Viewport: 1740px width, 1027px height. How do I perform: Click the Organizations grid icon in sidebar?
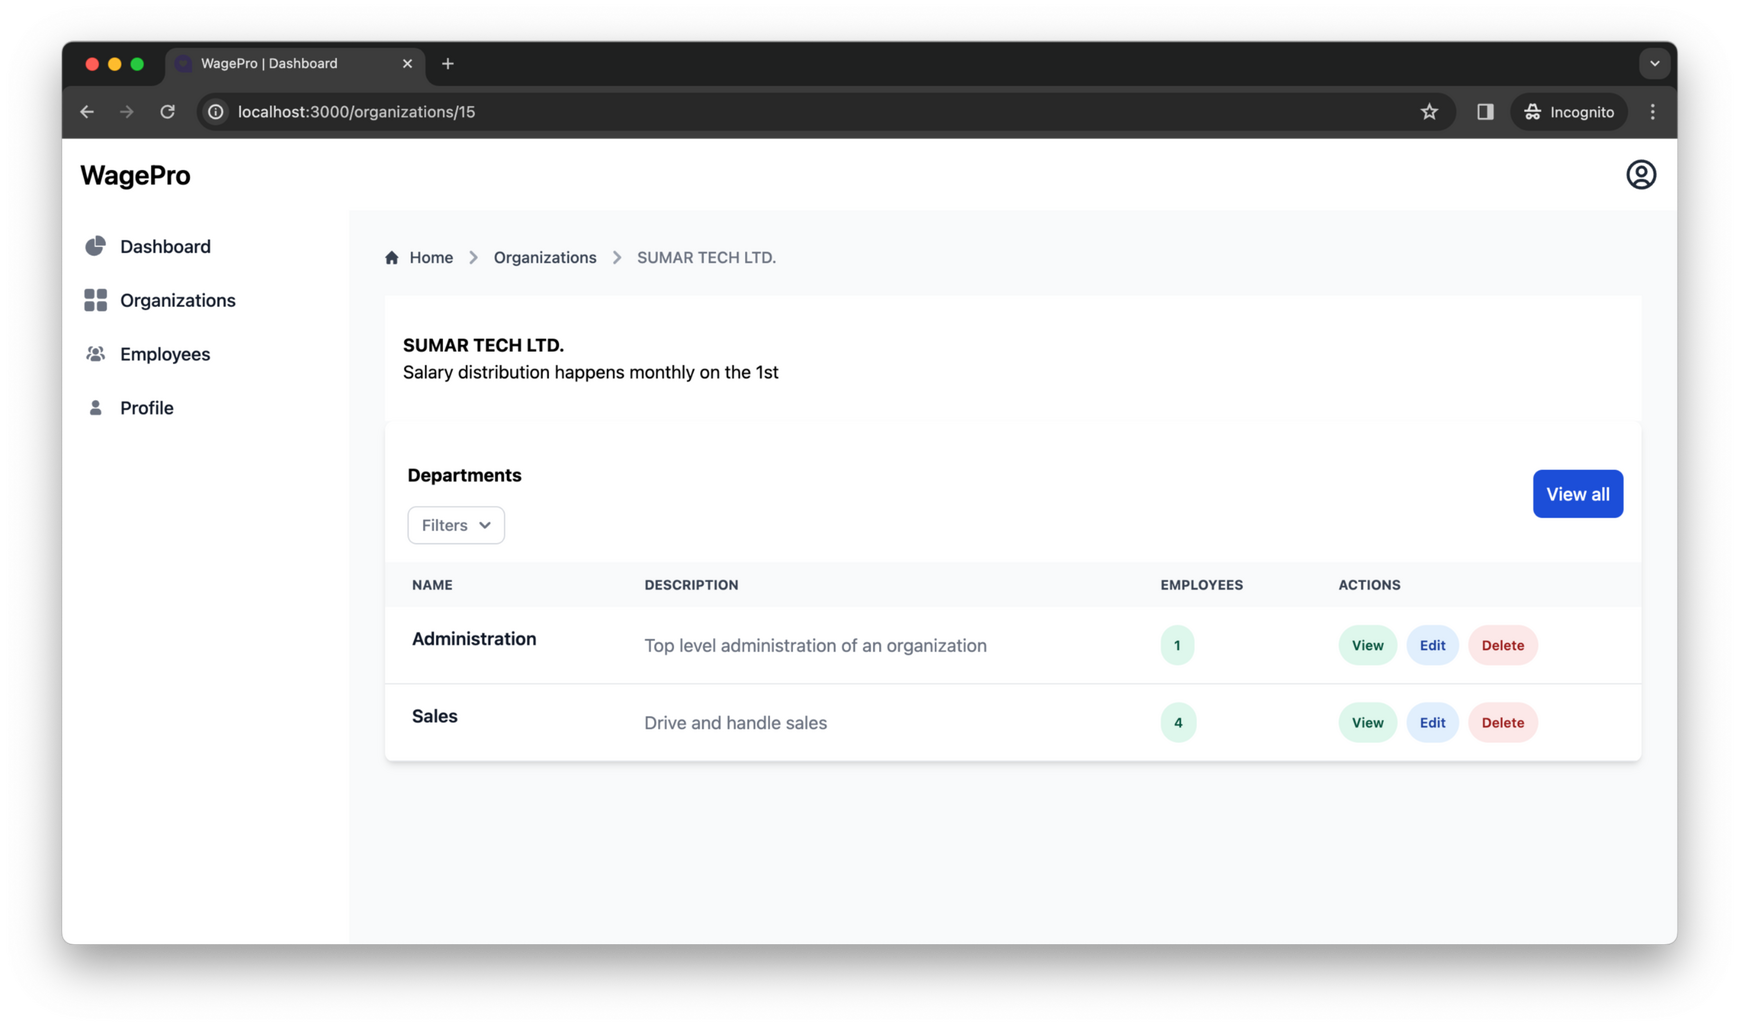[95, 299]
